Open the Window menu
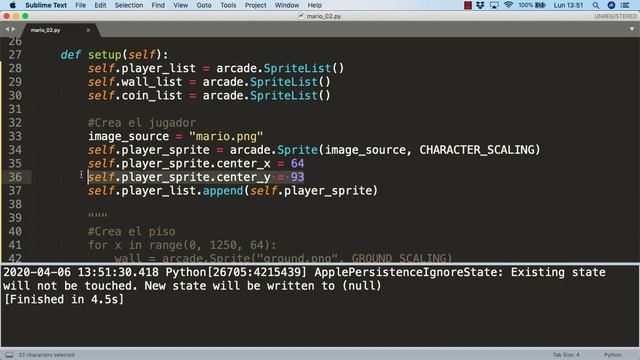This screenshot has width=640, height=360. pyautogui.click(x=287, y=5)
